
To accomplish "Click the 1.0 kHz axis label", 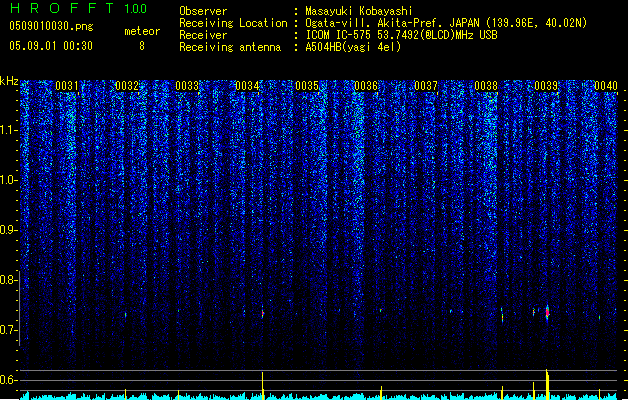I will click(x=9, y=180).
